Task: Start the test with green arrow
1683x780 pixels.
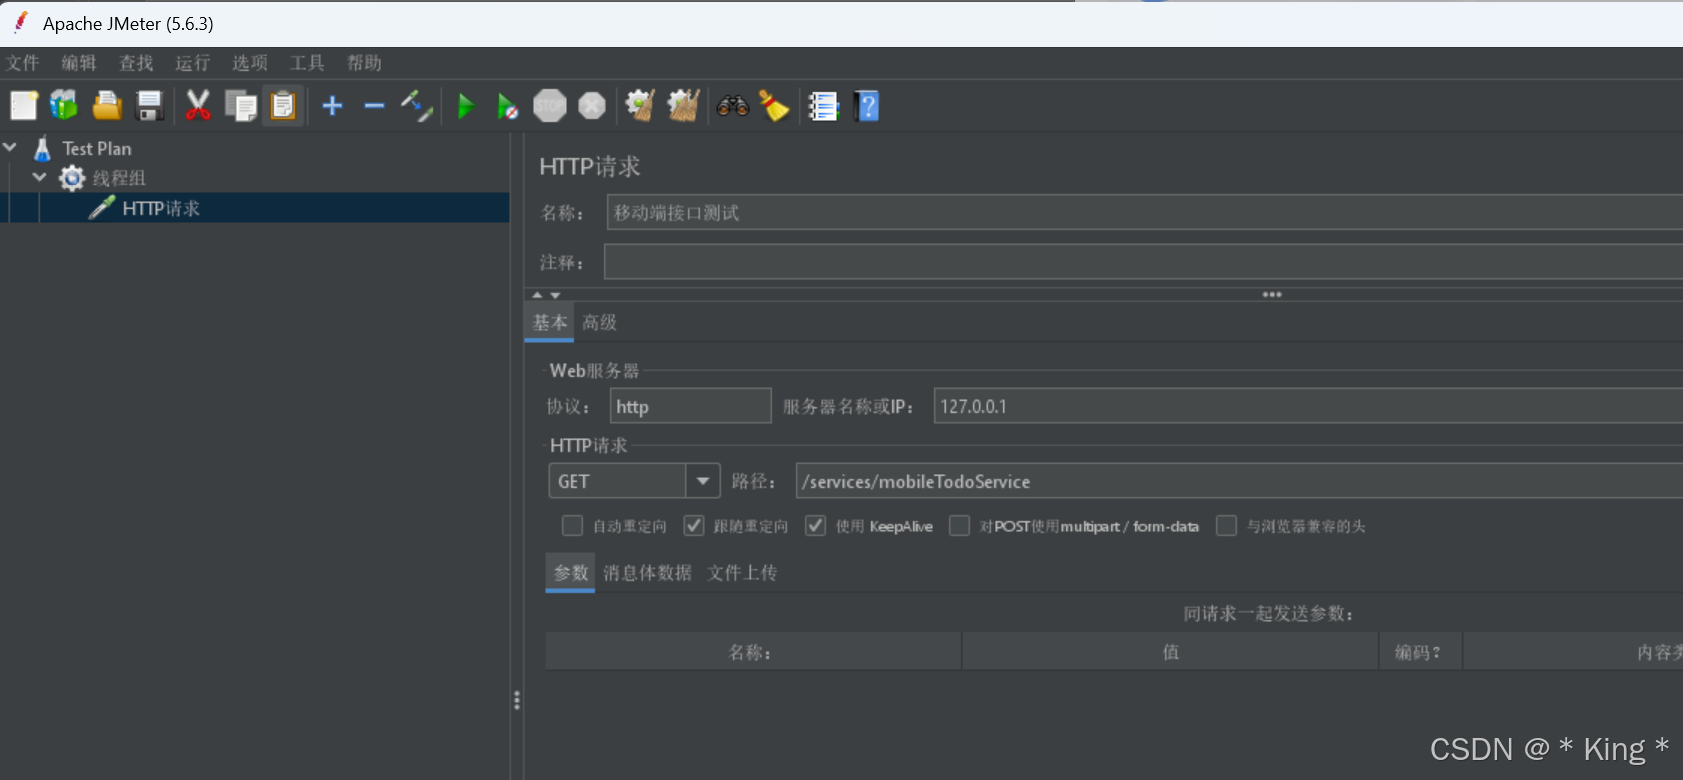Action: pyautogui.click(x=465, y=105)
